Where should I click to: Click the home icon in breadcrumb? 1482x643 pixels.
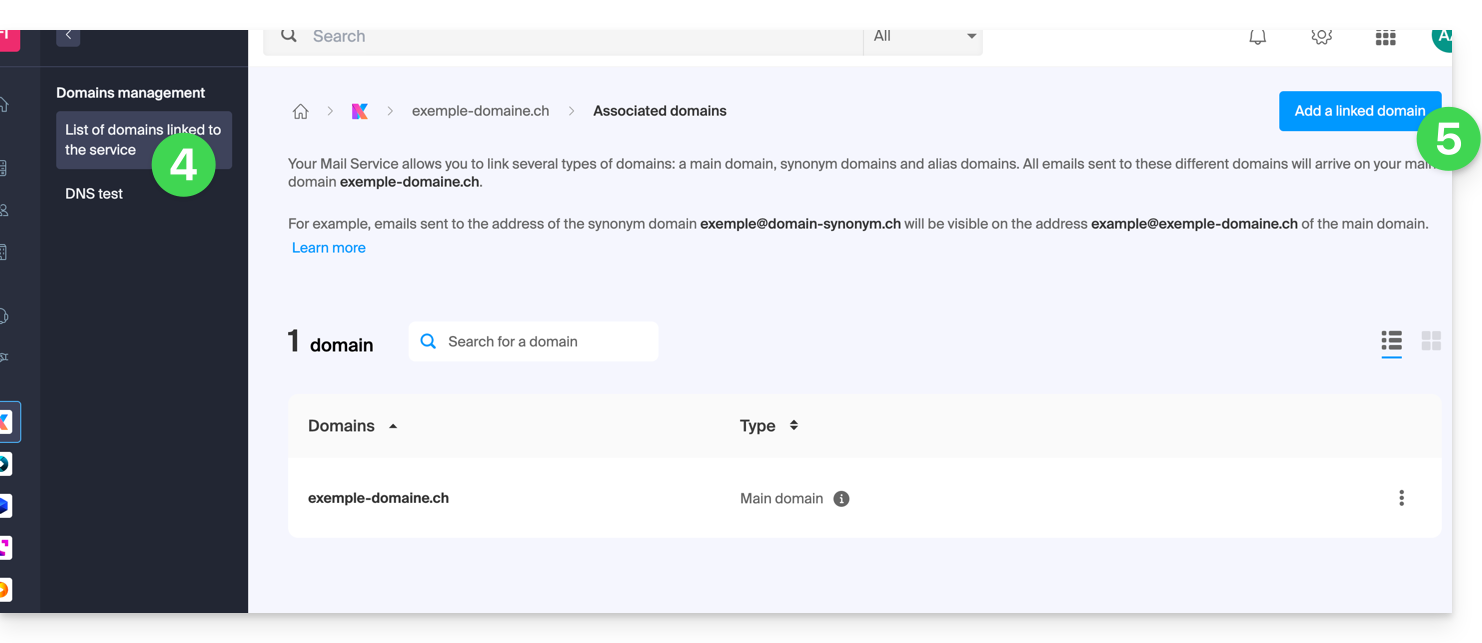pos(300,112)
